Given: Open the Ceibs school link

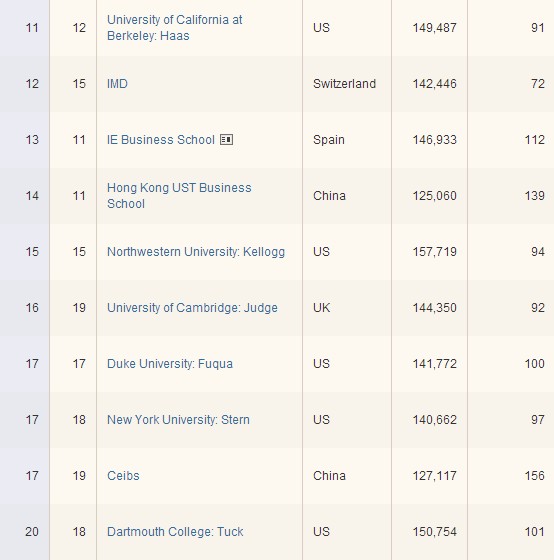Looking at the screenshot, I should pyautogui.click(x=123, y=476).
